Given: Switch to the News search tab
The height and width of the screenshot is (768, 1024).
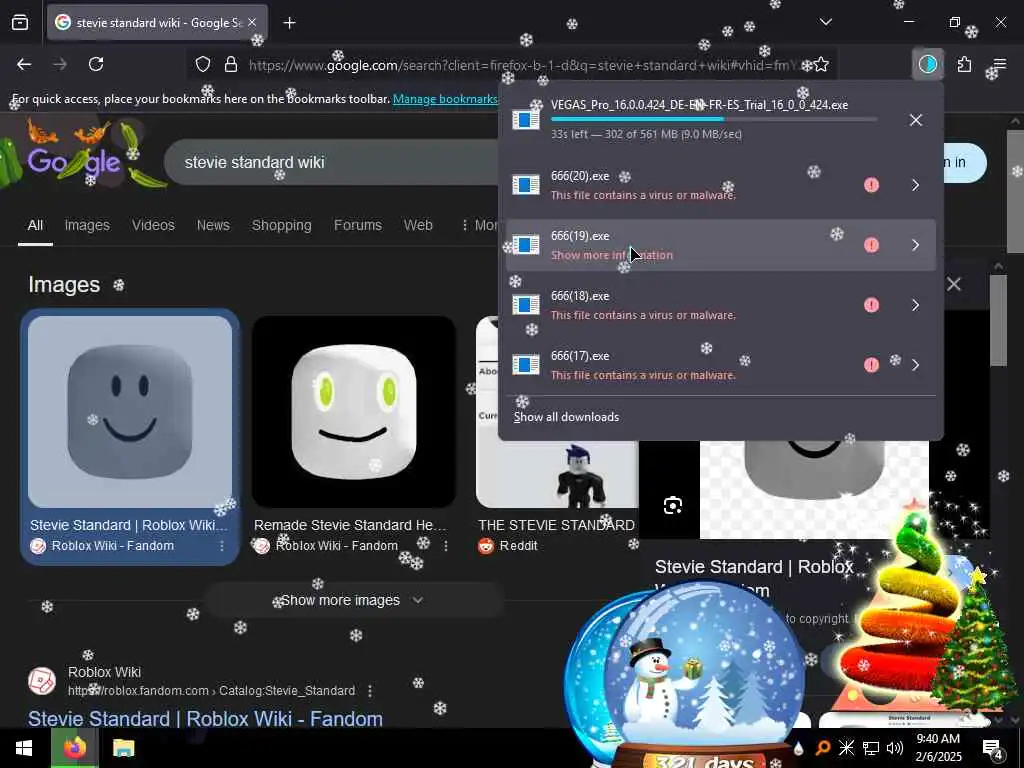Looking at the screenshot, I should [x=214, y=225].
